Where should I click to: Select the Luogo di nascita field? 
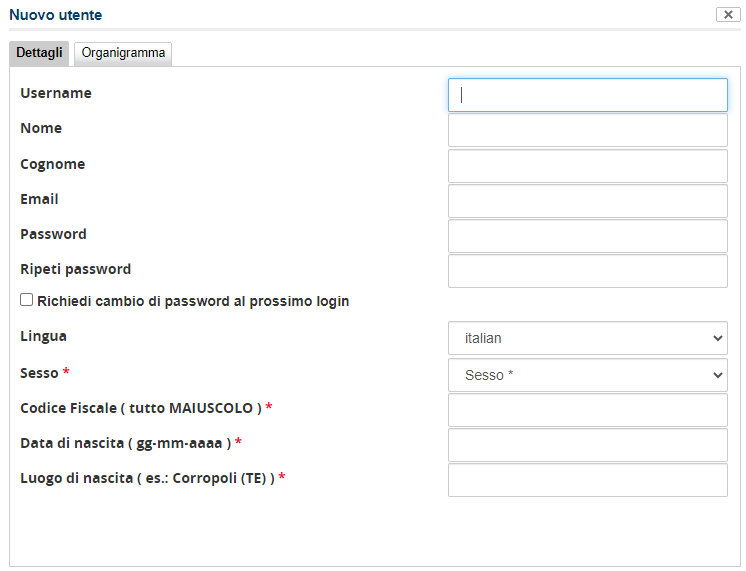(x=587, y=480)
